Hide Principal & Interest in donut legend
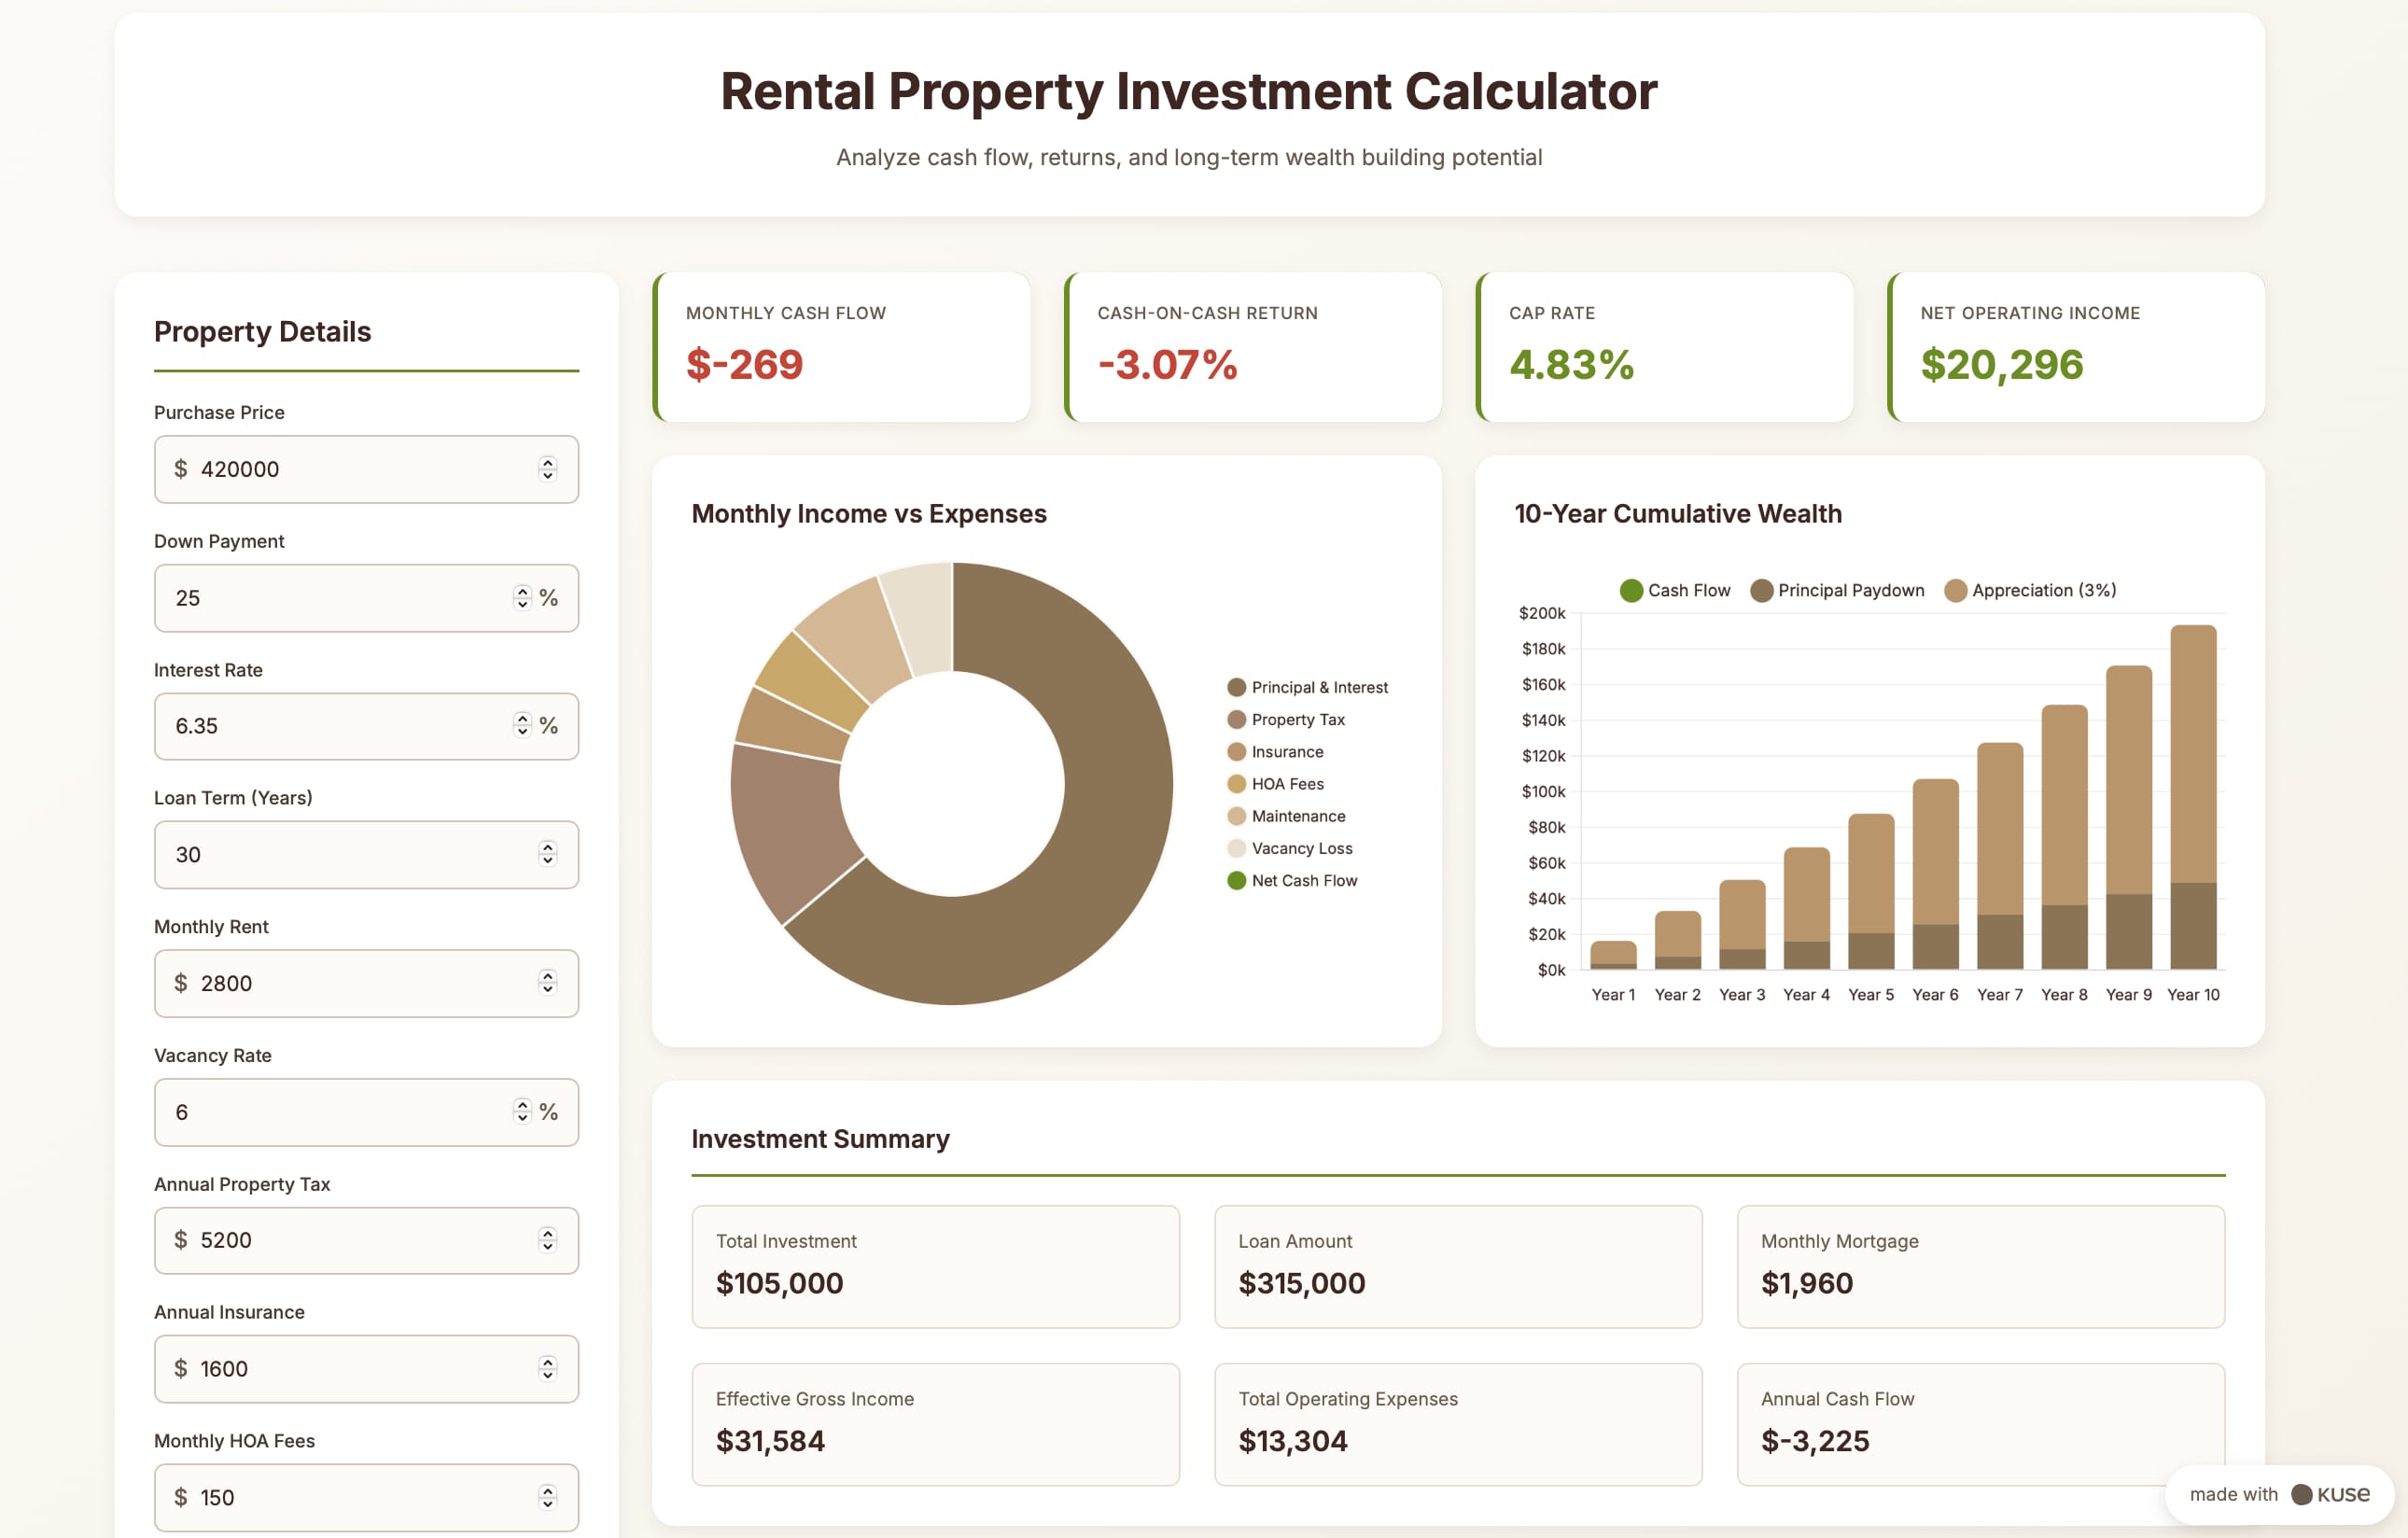 pyautogui.click(x=1307, y=687)
